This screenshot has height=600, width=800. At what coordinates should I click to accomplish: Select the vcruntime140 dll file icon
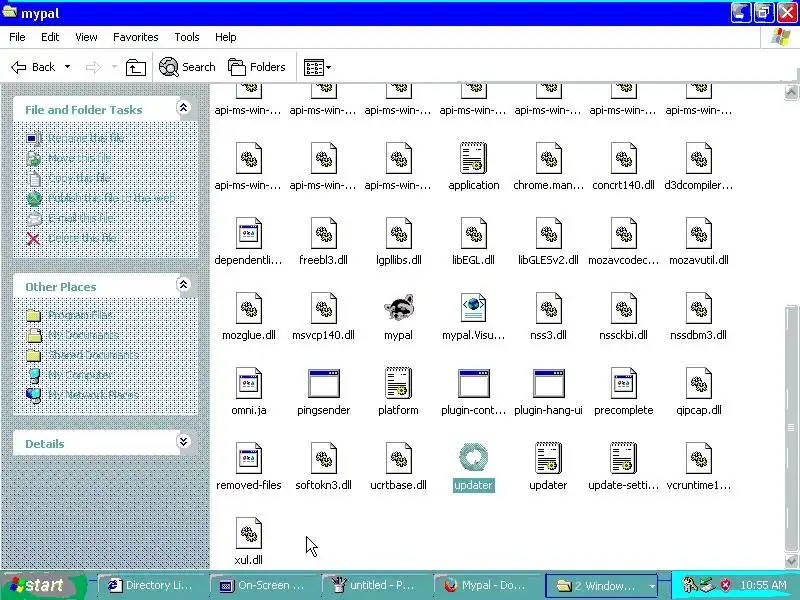(x=698, y=458)
